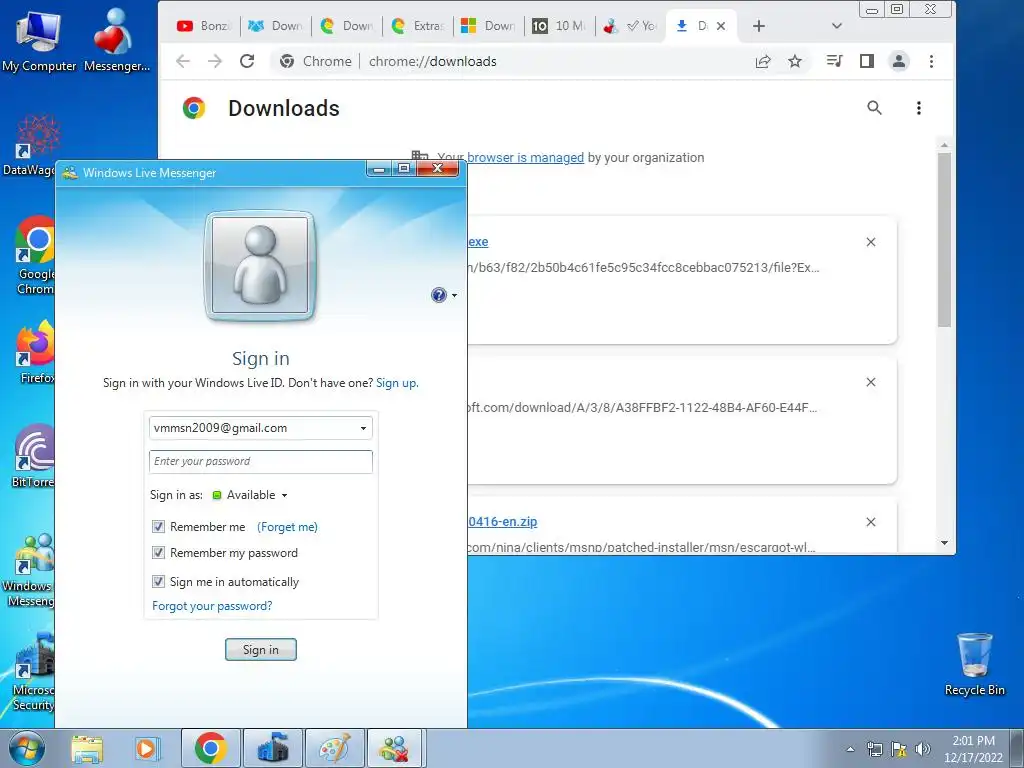The width and height of the screenshot is (1024, 768).
Task: Open the Recycle Bin
Action: 974,664
